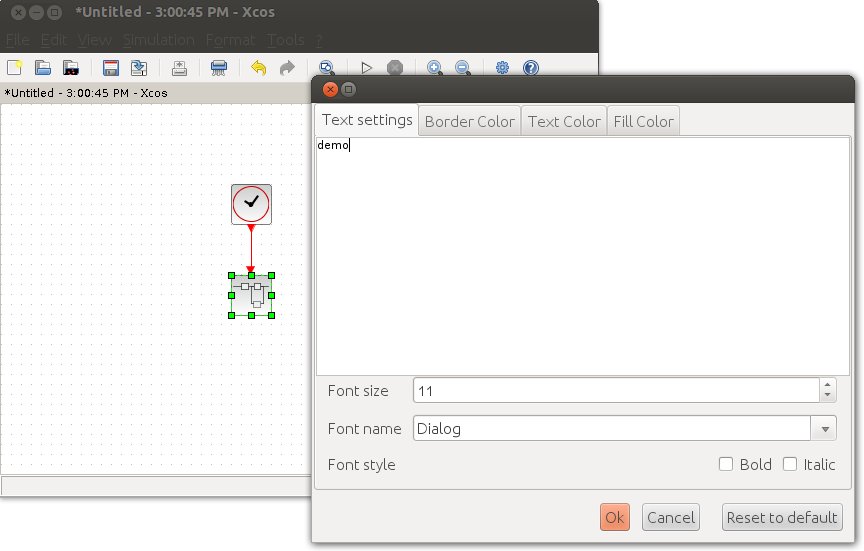Screen dimensions: 864x551
Task: Enable the Italic checkbox
Action: [x=790, y=464]
